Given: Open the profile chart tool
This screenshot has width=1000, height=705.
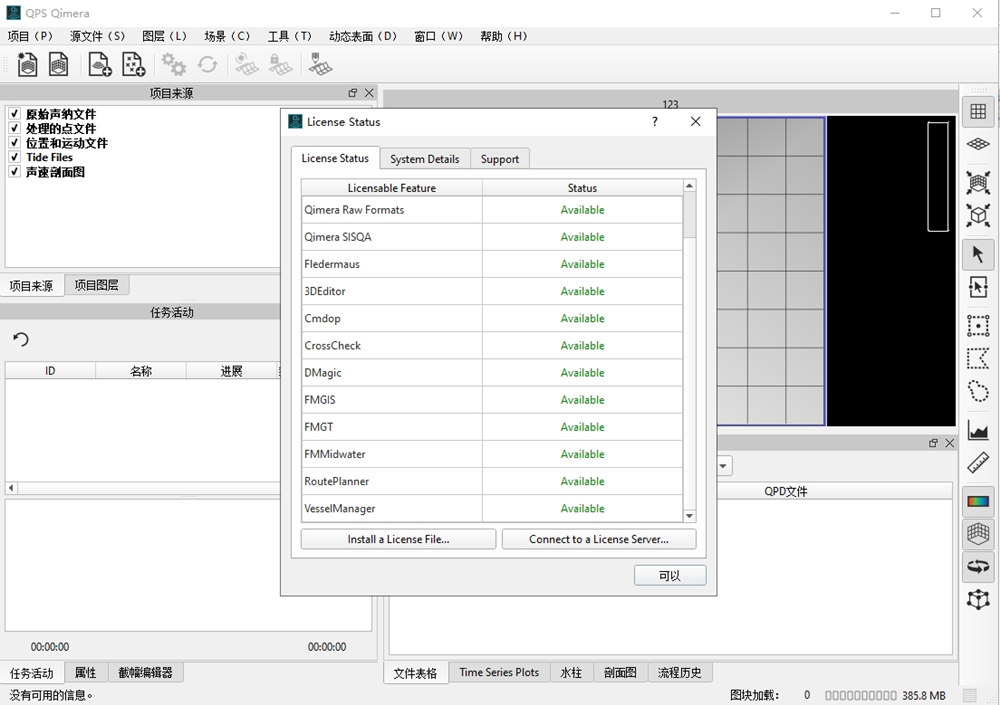Looking at the screenshot, I should [978, 431].
